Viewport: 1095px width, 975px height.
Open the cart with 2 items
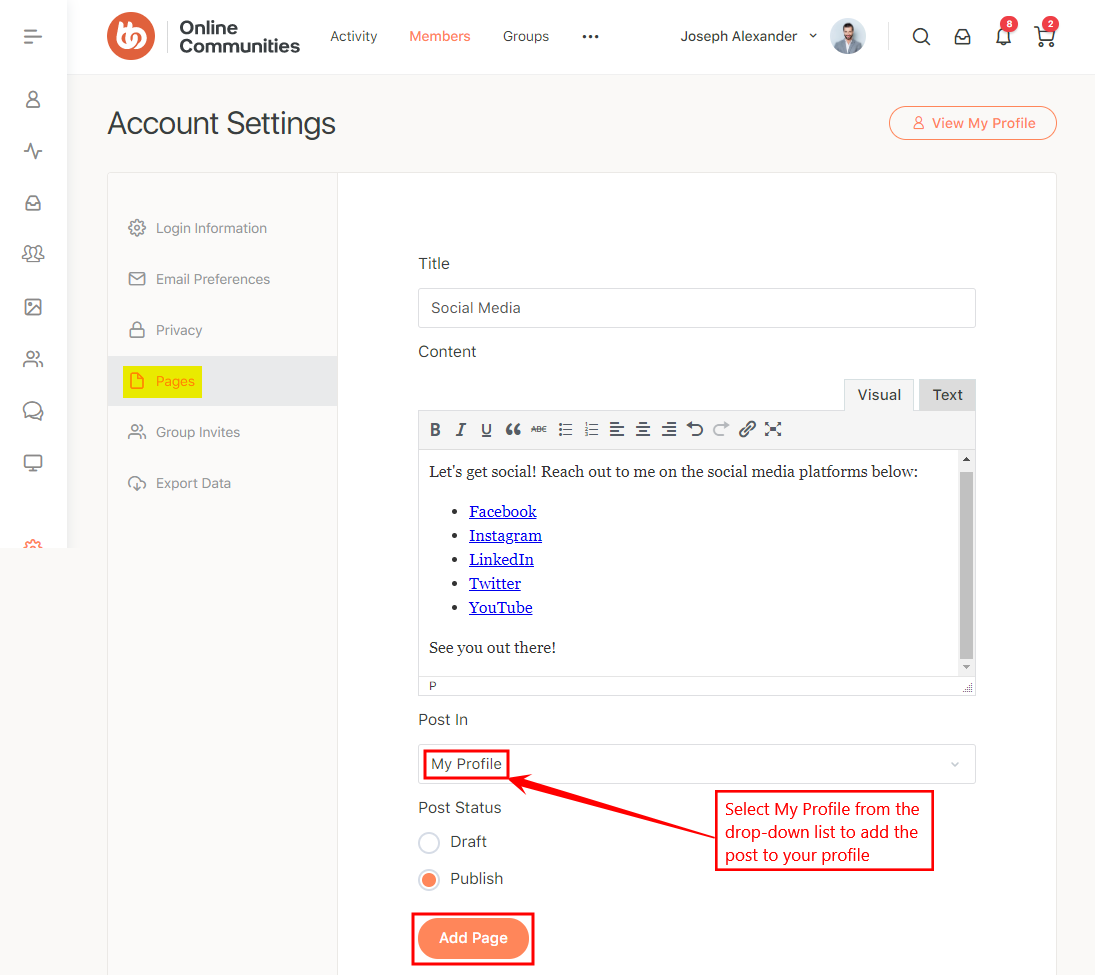(x=1044, y=36)
